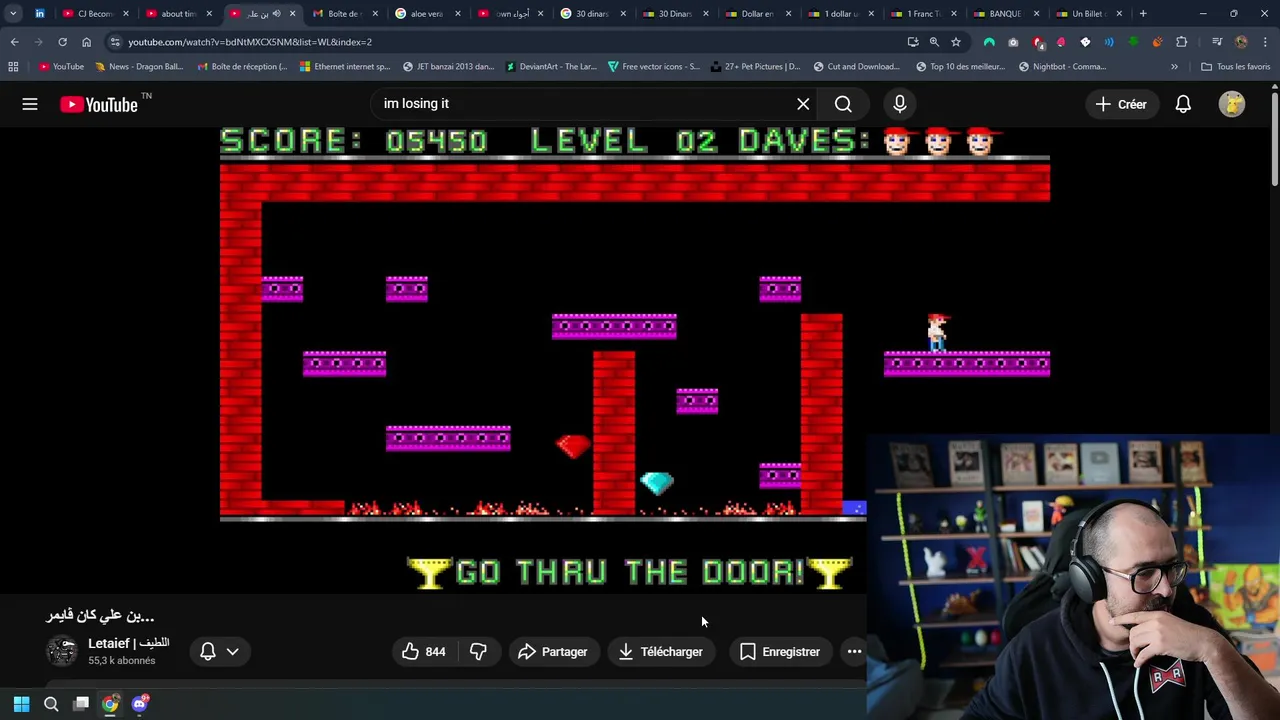The image size is (1280, 720).
Task: Open the apps grid in bookmarks bar
Action: coord(13,67)
